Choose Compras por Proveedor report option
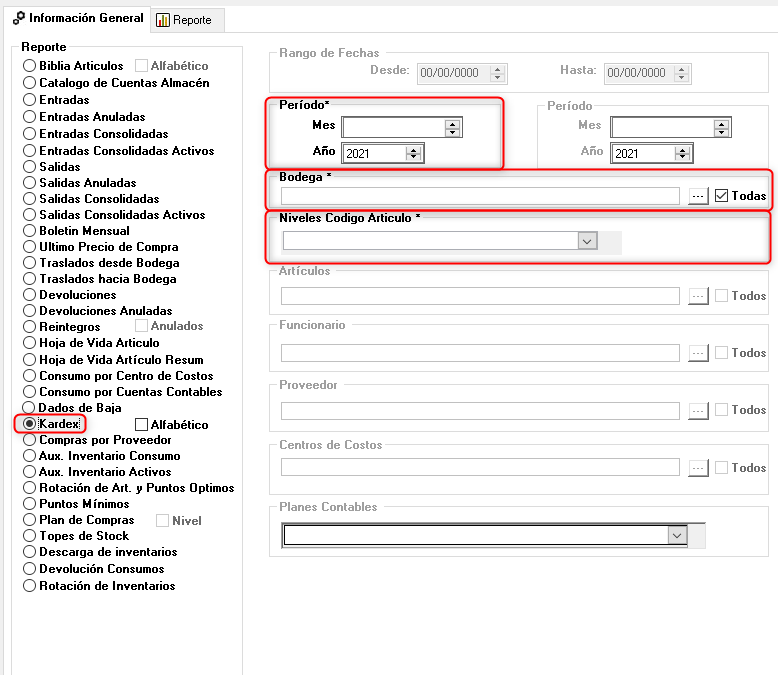Image resolution: width=778 pixels, height=675 pixels. pyautogui.click(x=30, y=440)
